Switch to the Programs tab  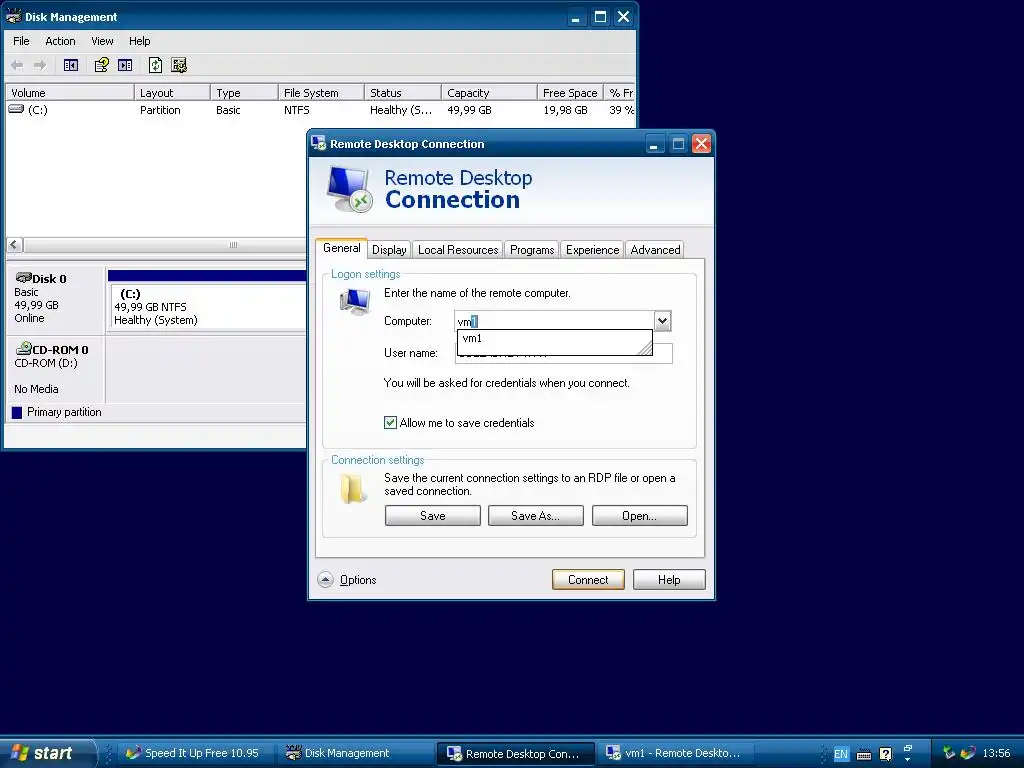pyautogui.click(x=532, y=249)
